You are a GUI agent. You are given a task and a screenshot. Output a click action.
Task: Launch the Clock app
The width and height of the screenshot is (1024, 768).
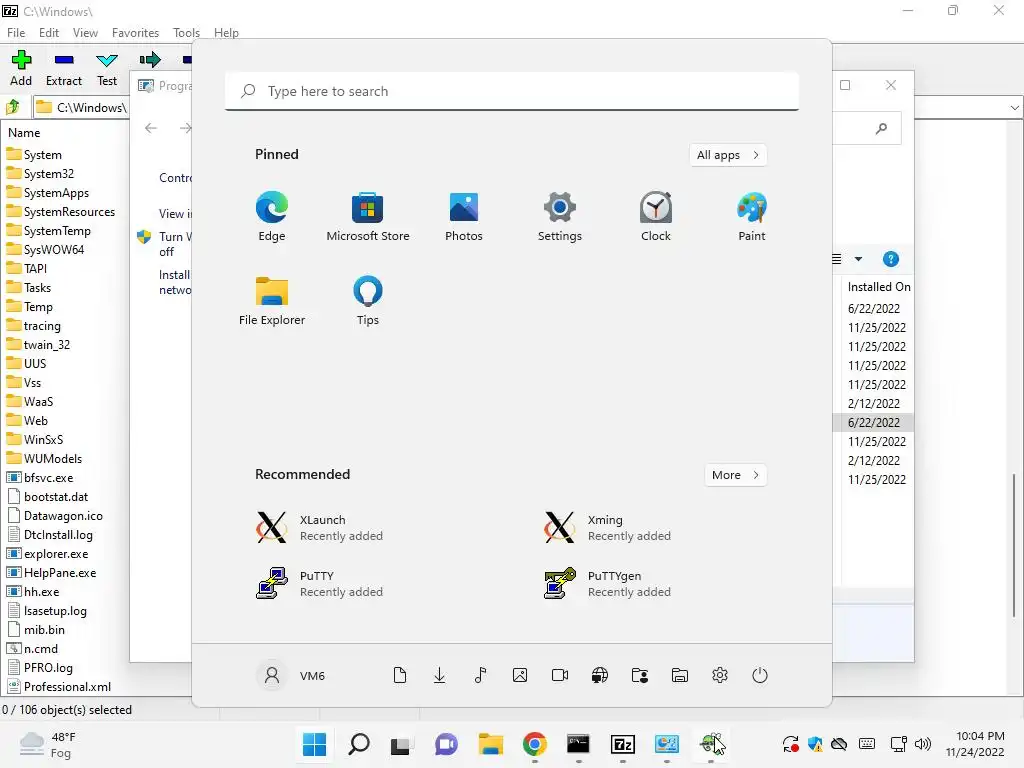[656, 217]
